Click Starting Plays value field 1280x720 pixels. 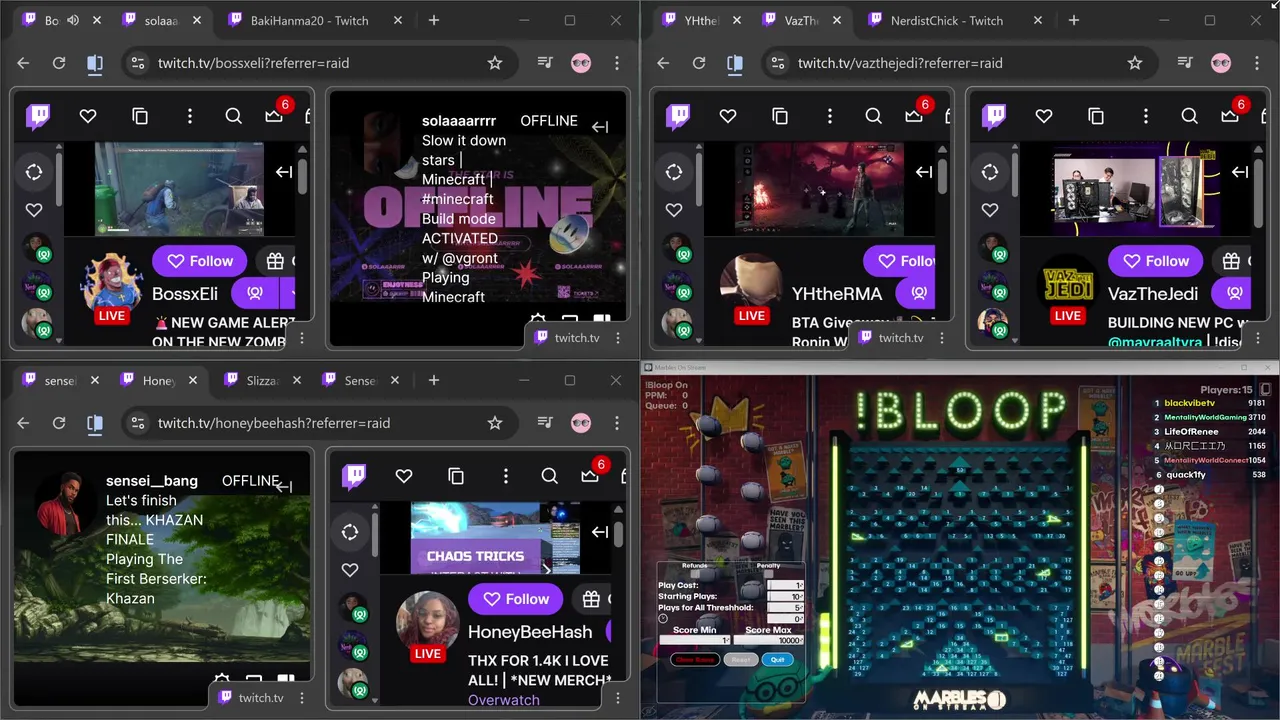[785, 596]
